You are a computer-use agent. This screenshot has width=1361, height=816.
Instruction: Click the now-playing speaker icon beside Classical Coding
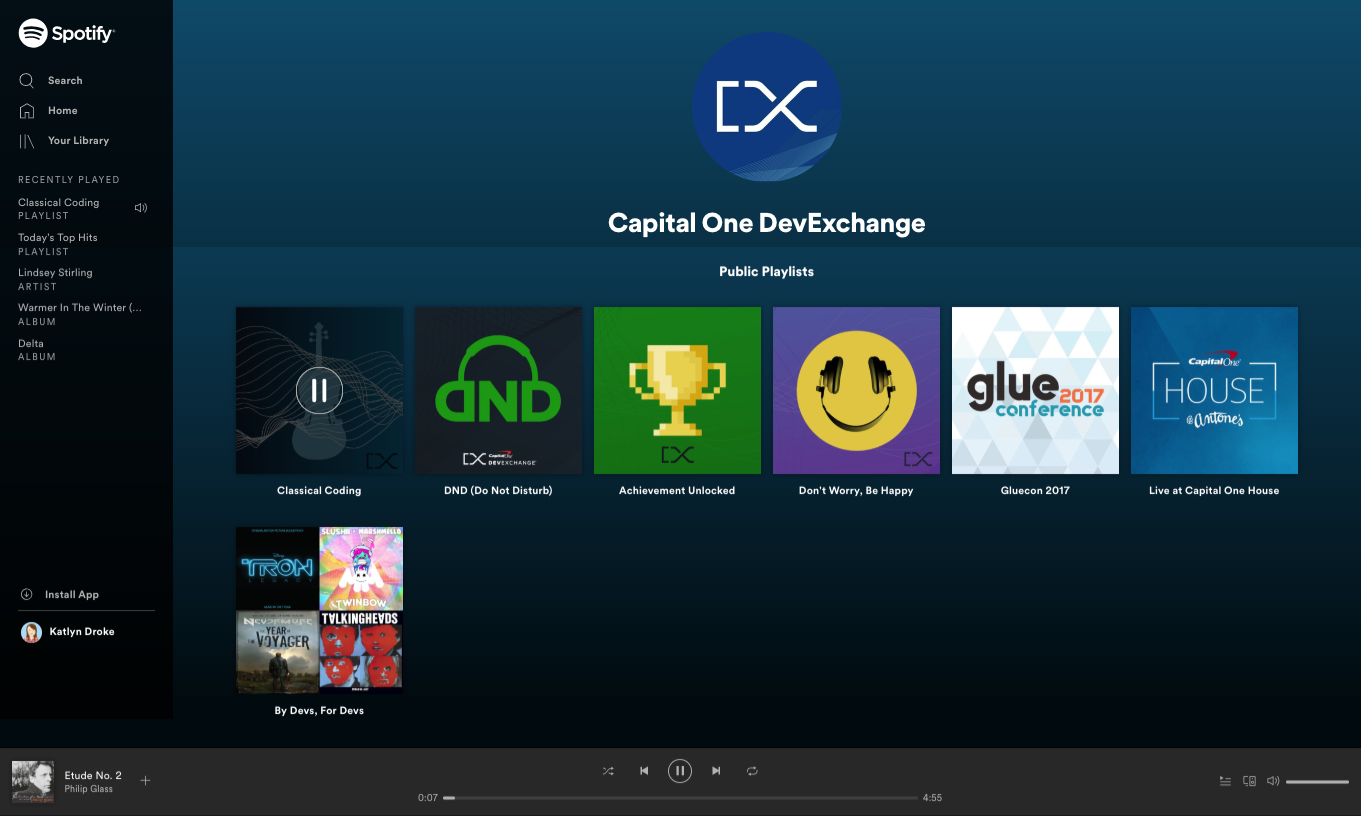tap(141, 208)
